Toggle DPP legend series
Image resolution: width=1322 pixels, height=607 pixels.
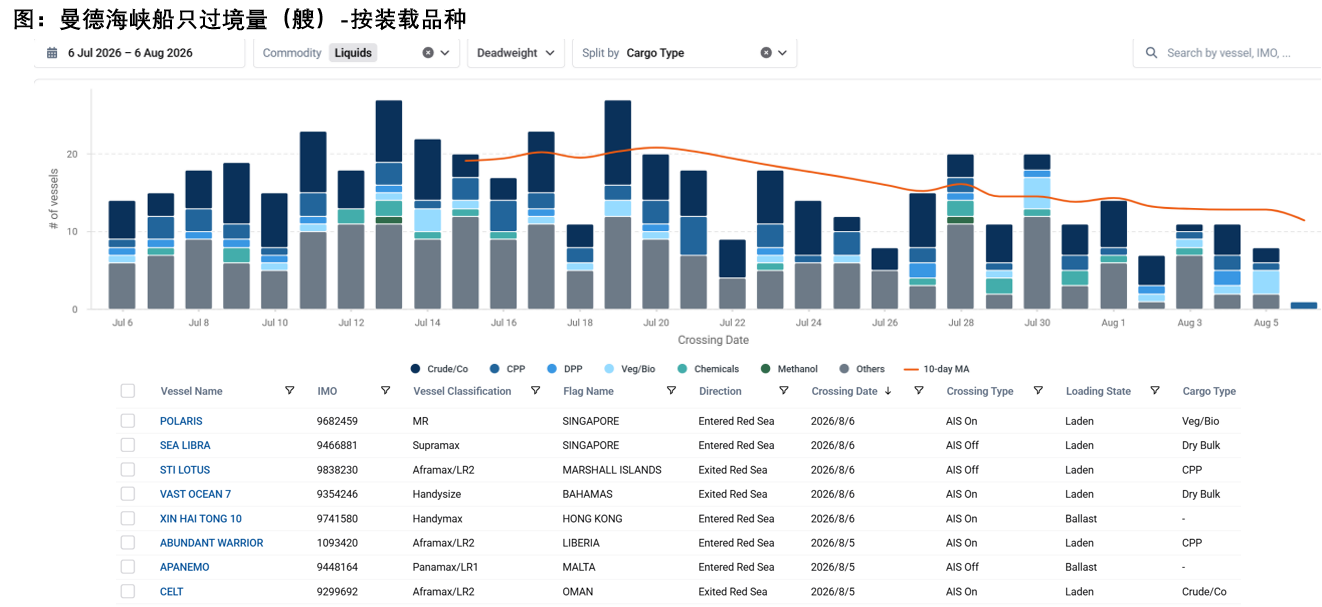pyautogui.click(x=564, y=369)
